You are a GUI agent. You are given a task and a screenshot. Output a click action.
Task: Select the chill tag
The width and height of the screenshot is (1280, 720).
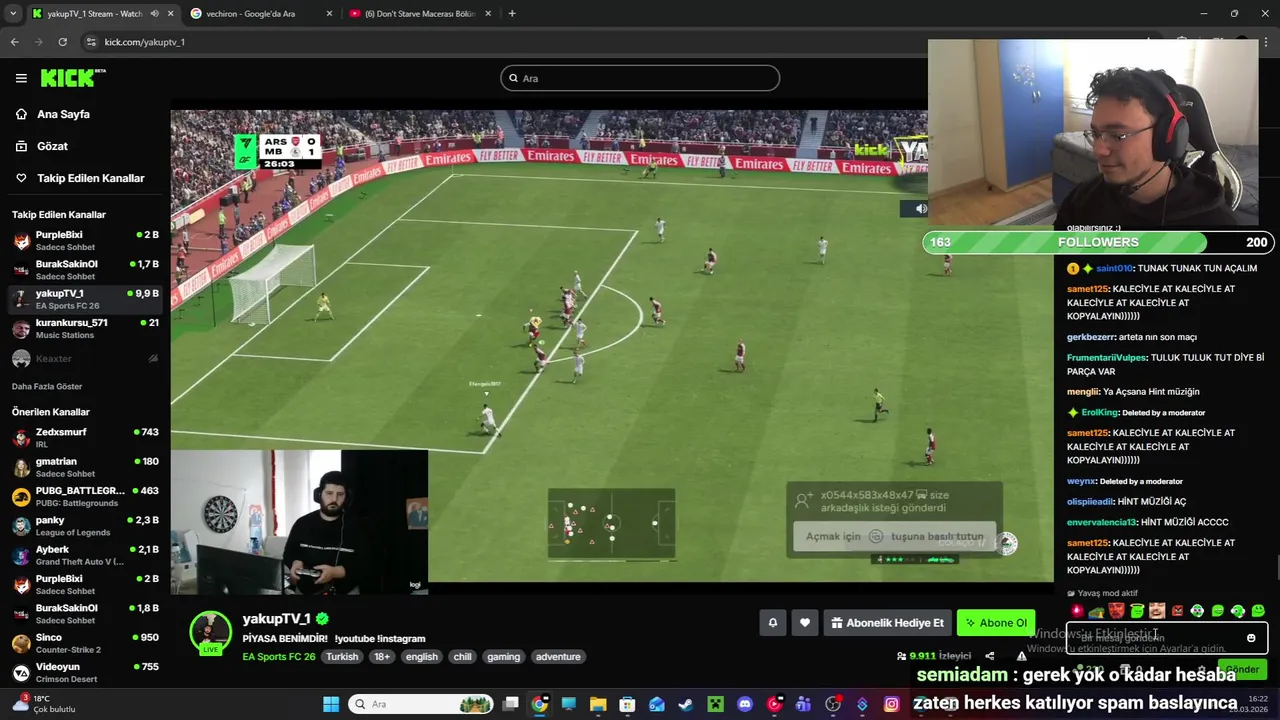[x=462, y=657]
